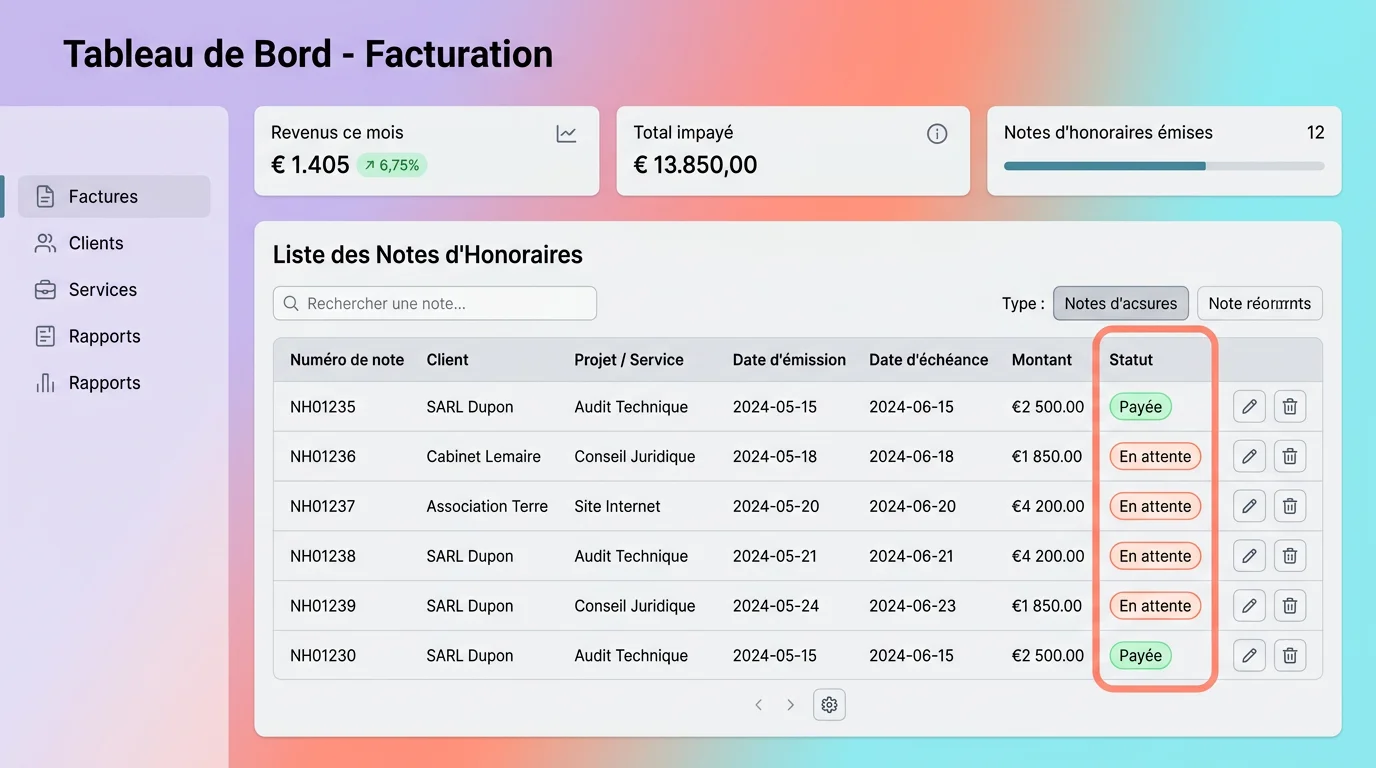Switch to the Clients sidebar section

pyautogui.click(x=95, y=243)
